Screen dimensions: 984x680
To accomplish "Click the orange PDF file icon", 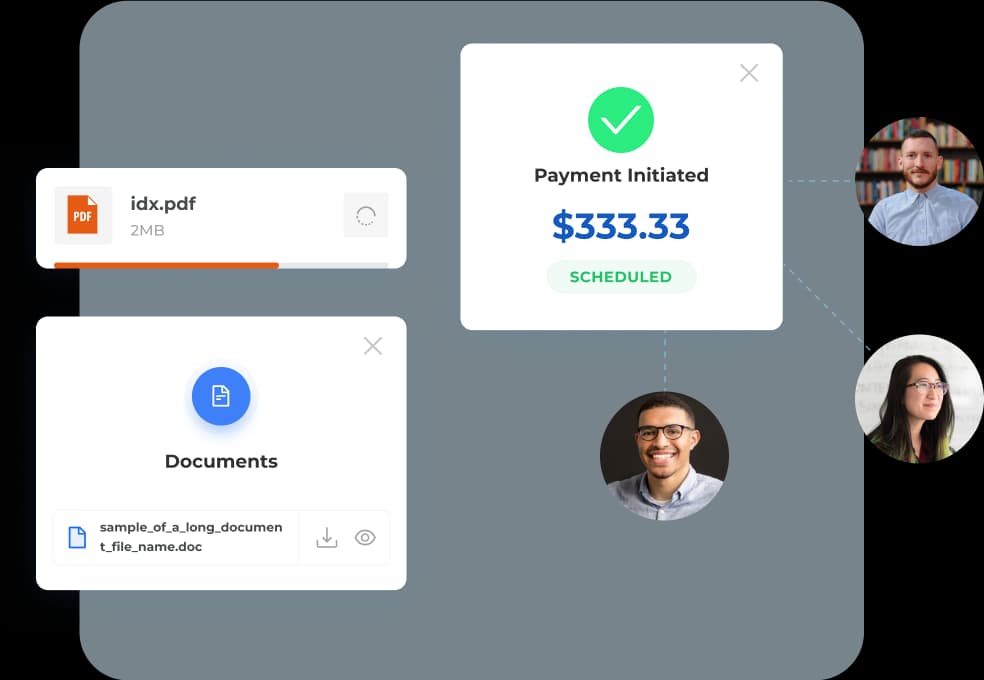I will point(83,215).
